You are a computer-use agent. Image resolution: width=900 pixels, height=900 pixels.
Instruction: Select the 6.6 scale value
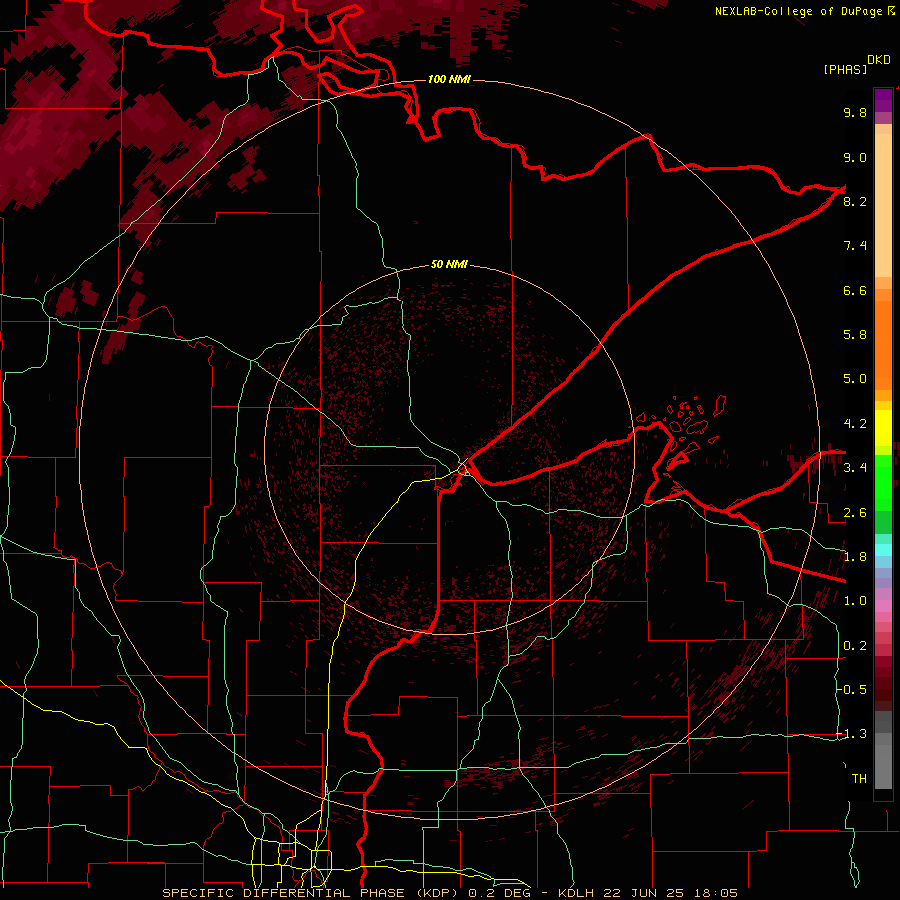coord(855,290)
